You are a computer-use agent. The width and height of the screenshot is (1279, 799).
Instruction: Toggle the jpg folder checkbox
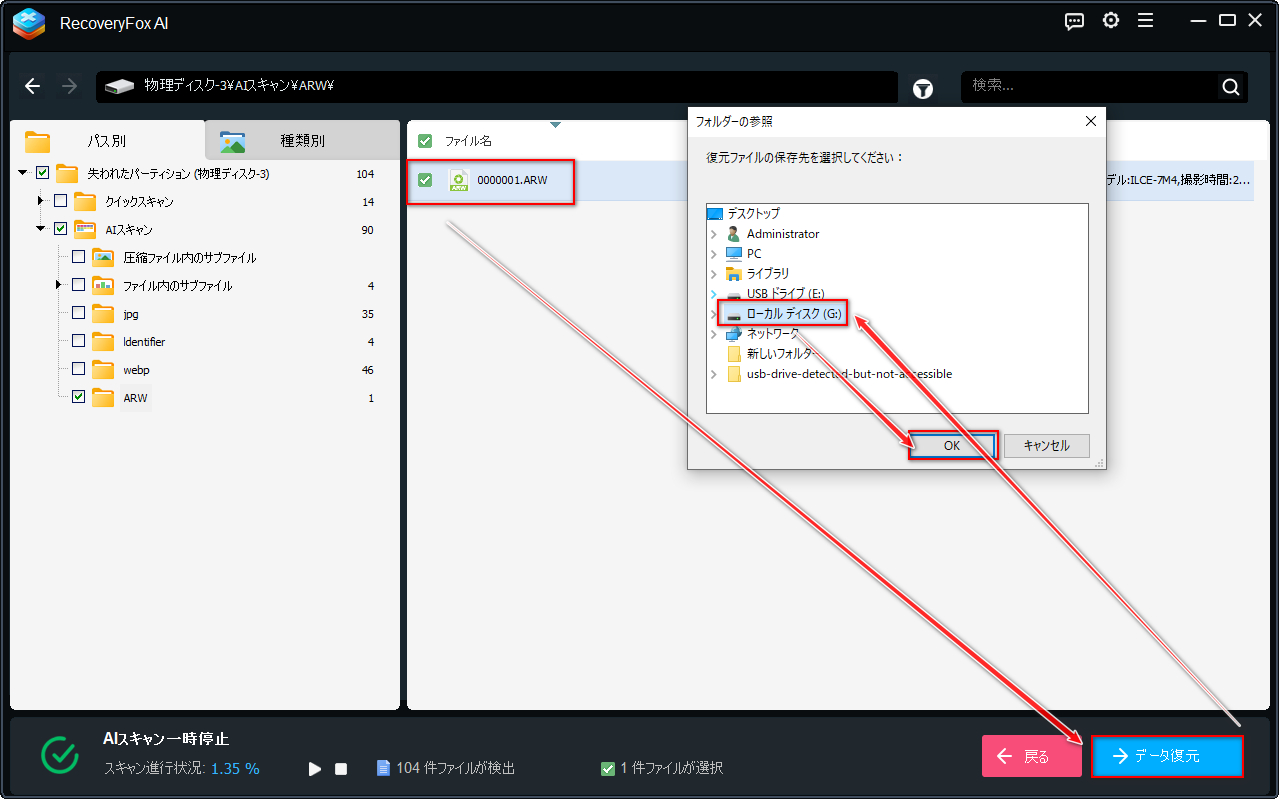[x=78, y=314]
